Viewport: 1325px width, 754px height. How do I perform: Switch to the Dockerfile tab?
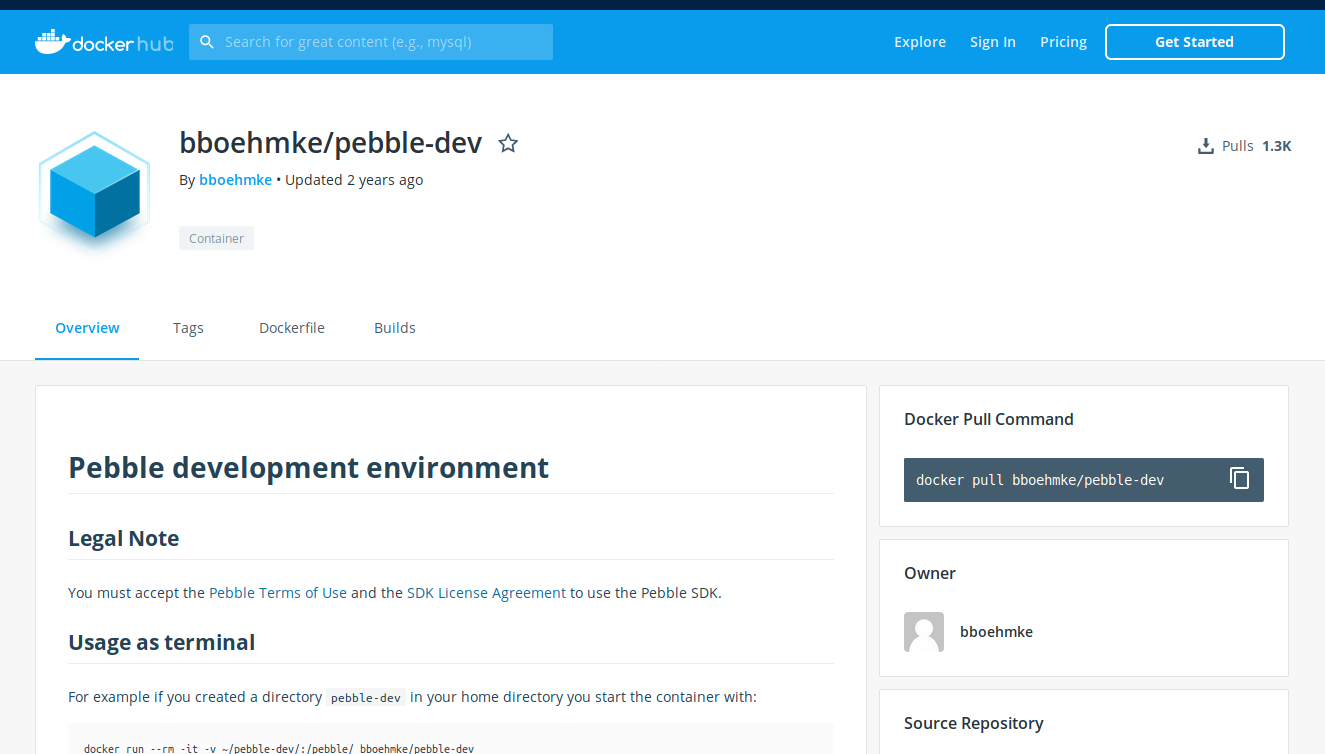coord(292,328)
